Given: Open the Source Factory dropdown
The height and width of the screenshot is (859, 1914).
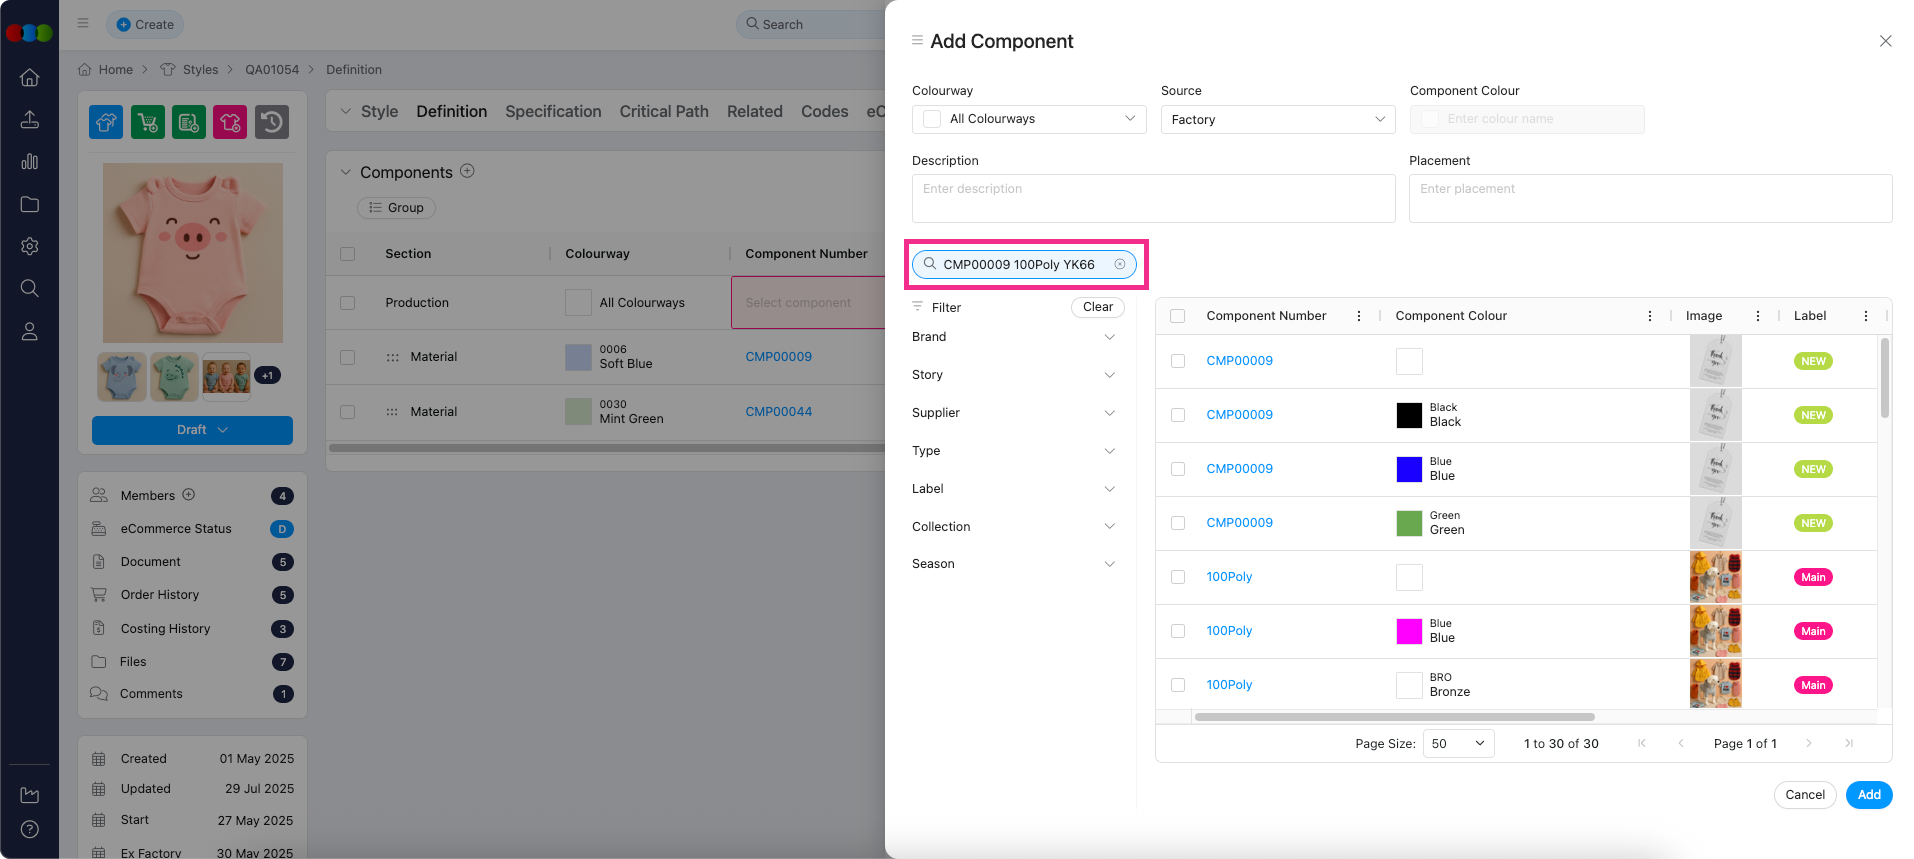Looking at the screenshot, I should (x=1277, y=119).
